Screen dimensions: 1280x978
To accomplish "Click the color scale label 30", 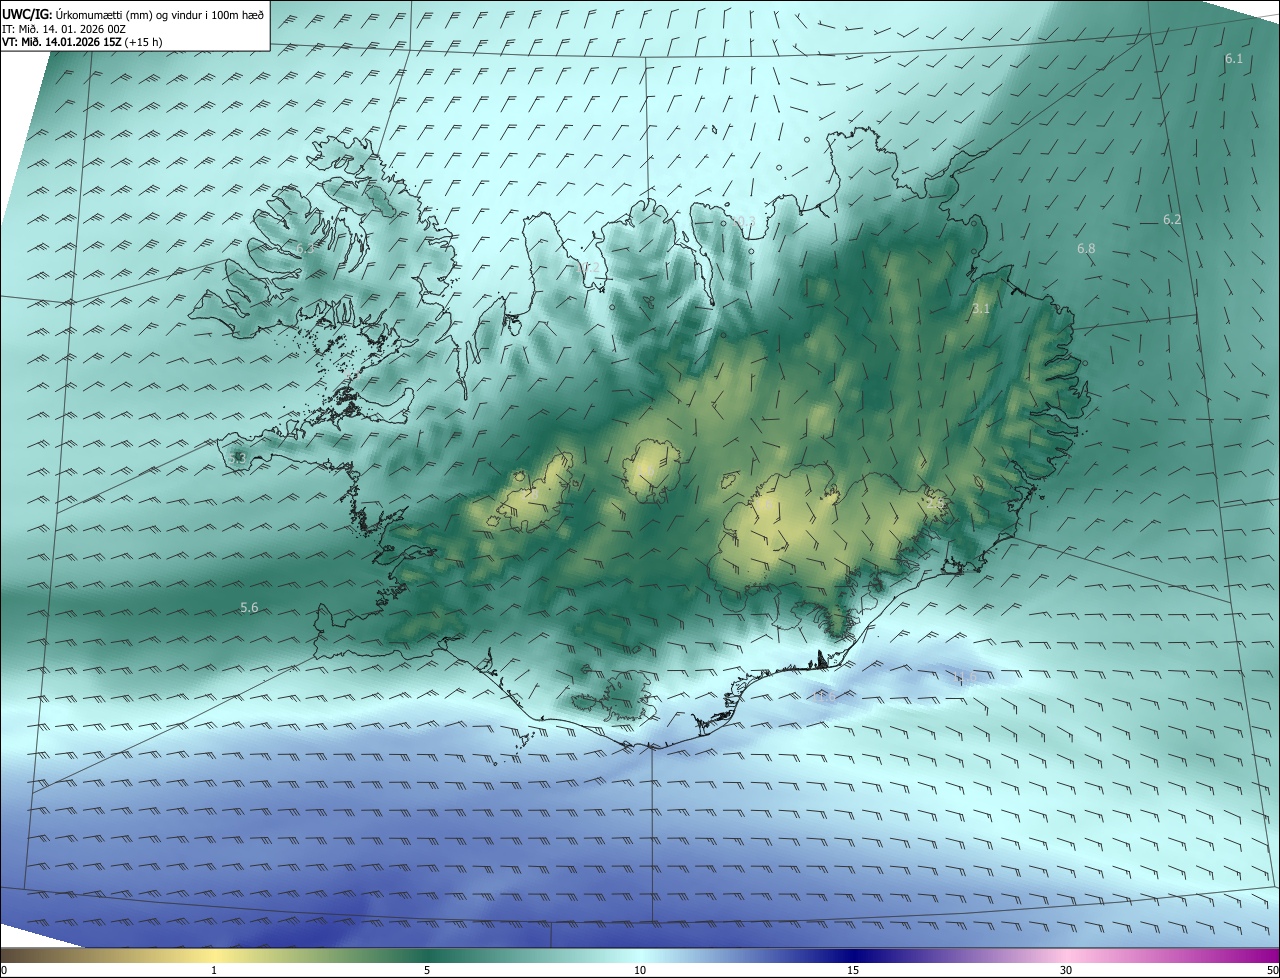I will tap(1066, 970).
